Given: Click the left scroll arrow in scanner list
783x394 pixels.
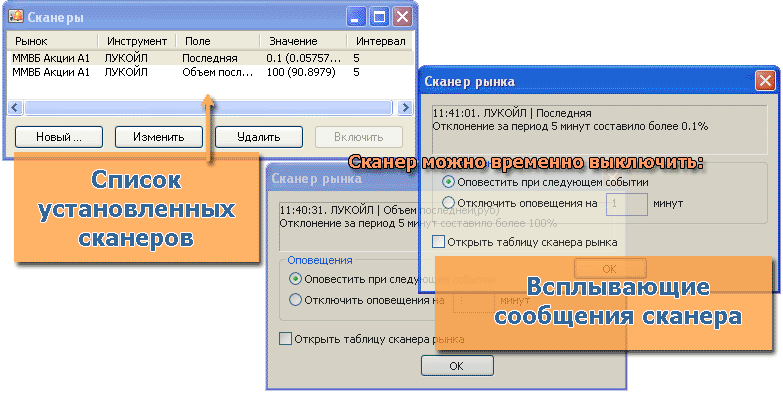Looking at the screenshot, I should tap(14, 107).
